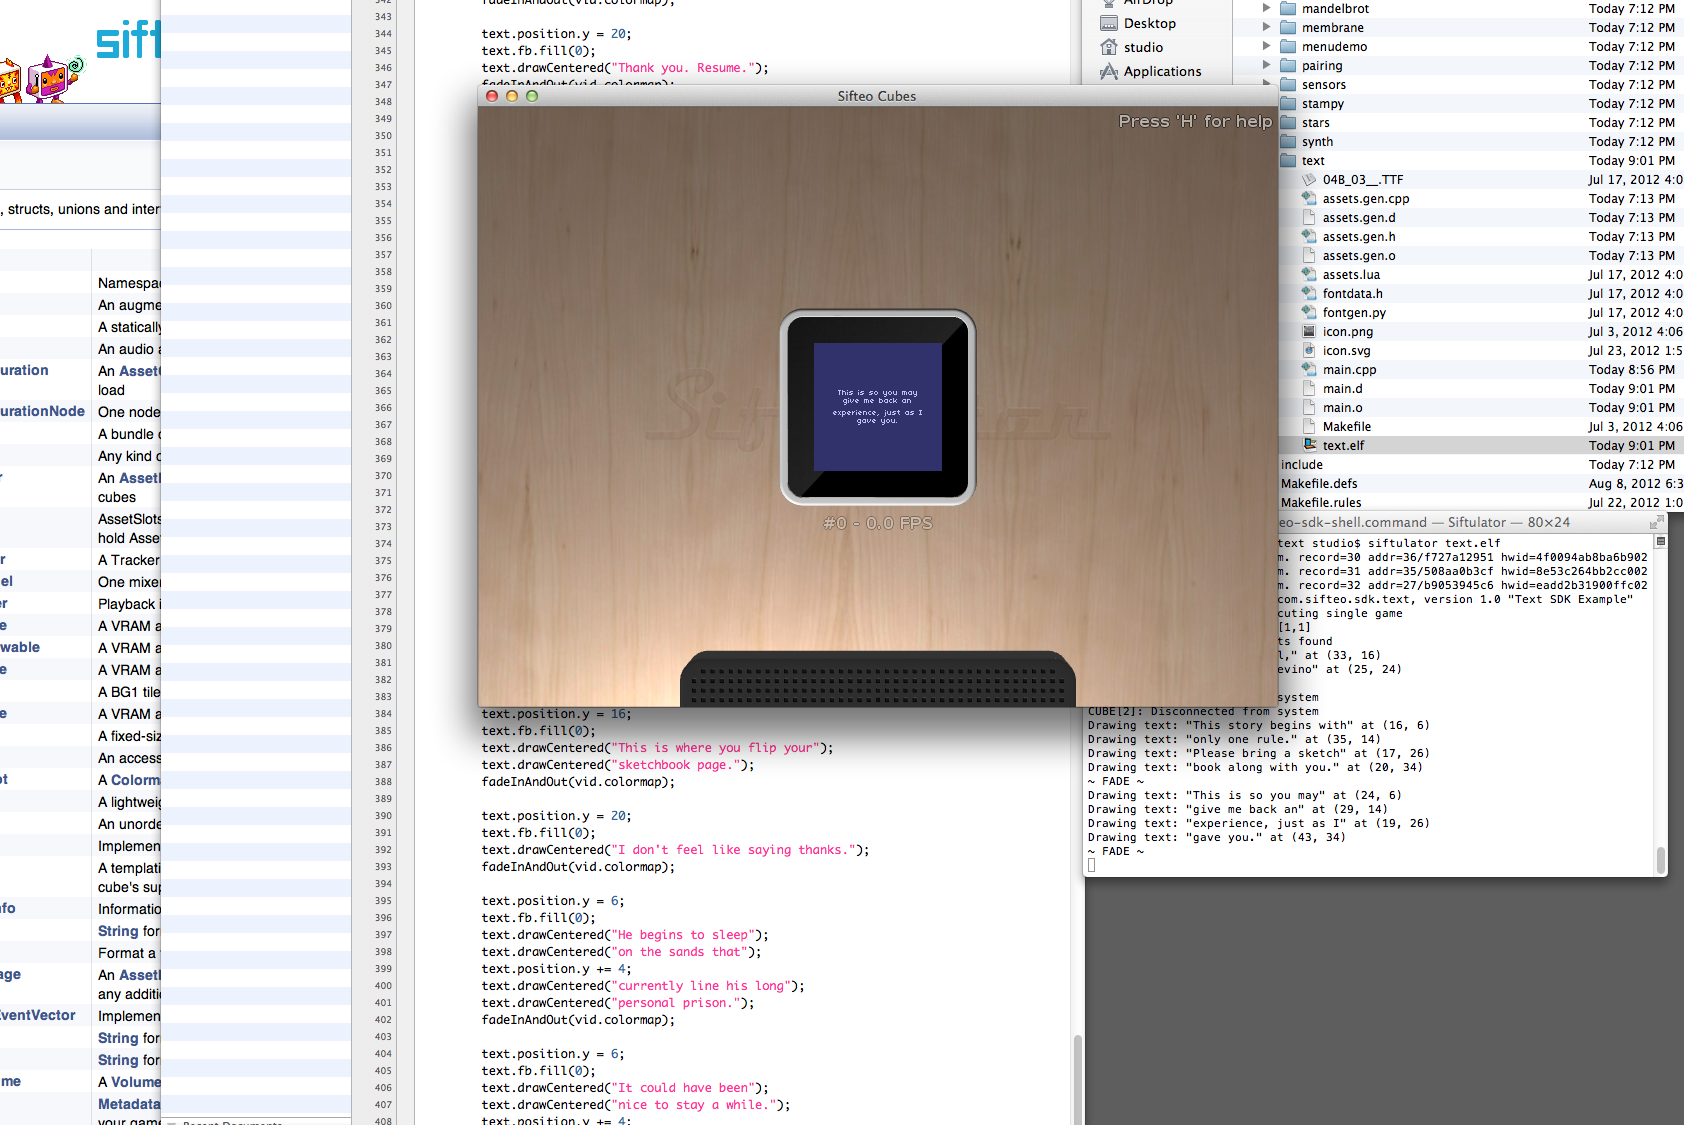Click line number 350 in the gutter
Viewport: 1684px width, 1125px height.
(x=383, y=136)
